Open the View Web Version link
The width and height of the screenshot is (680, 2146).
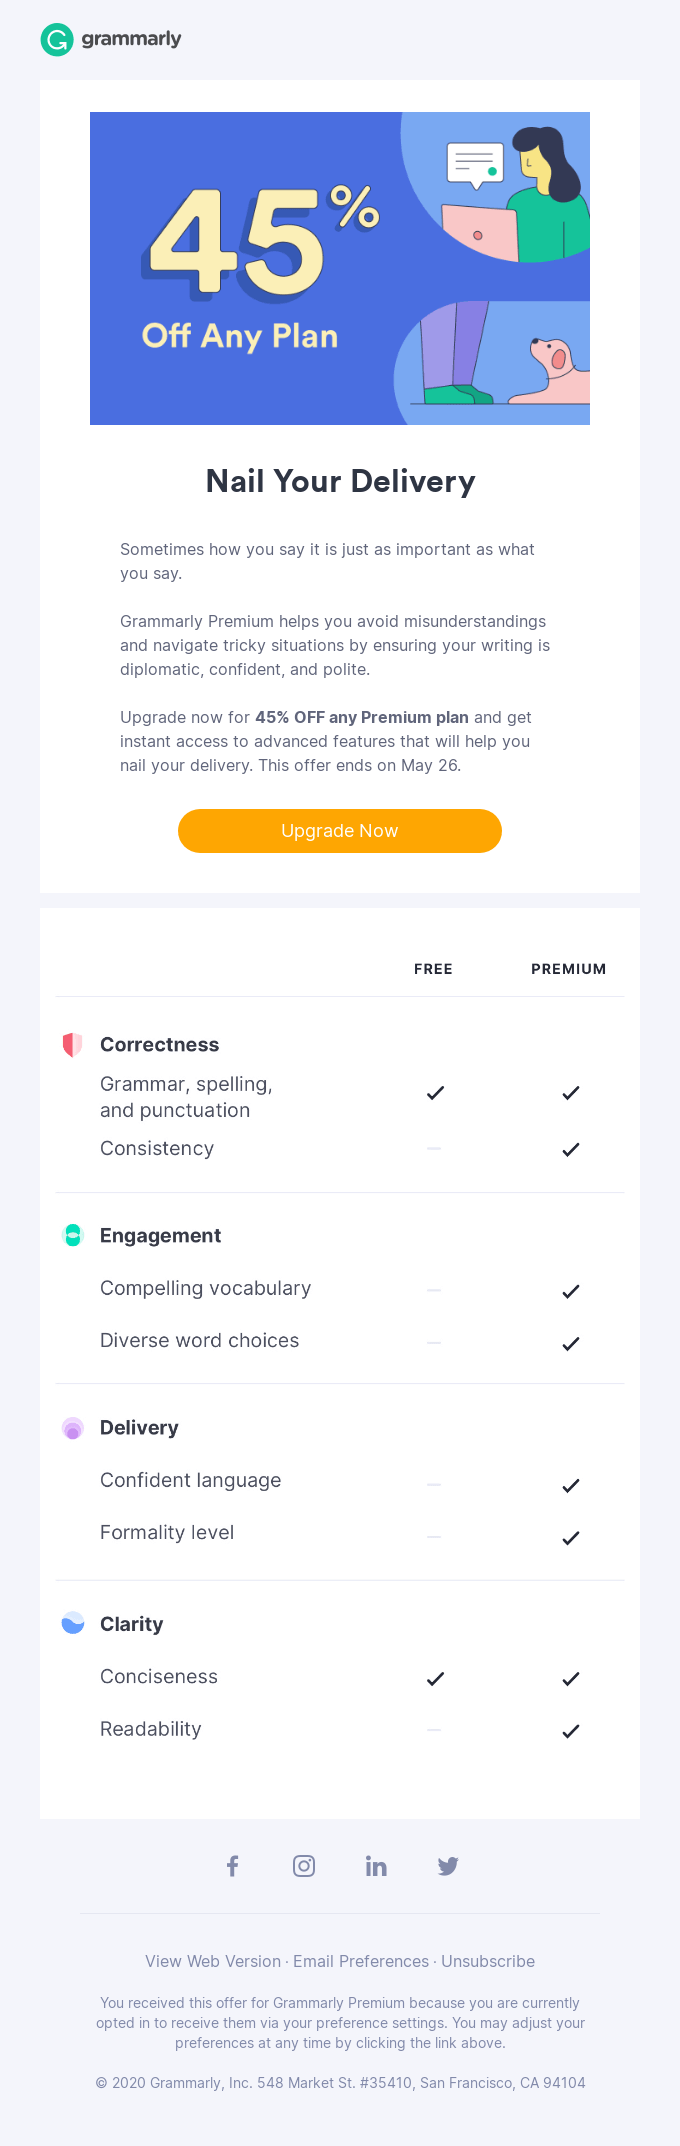coord(212,1961)
